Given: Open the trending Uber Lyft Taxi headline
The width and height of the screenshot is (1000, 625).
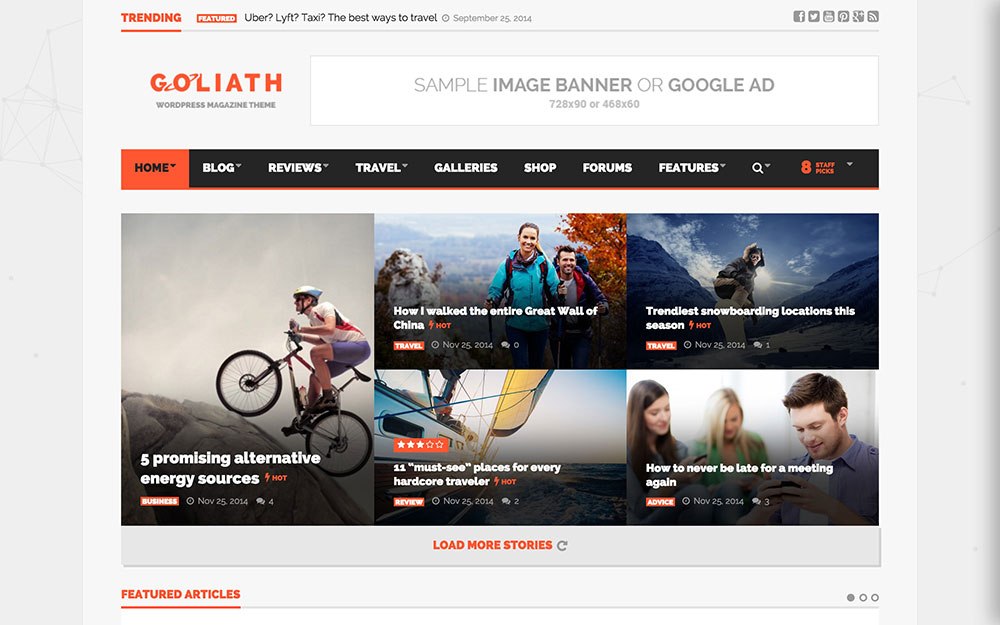Looking at the screenshot, I should pyautogui.click(x=341, y=18).
